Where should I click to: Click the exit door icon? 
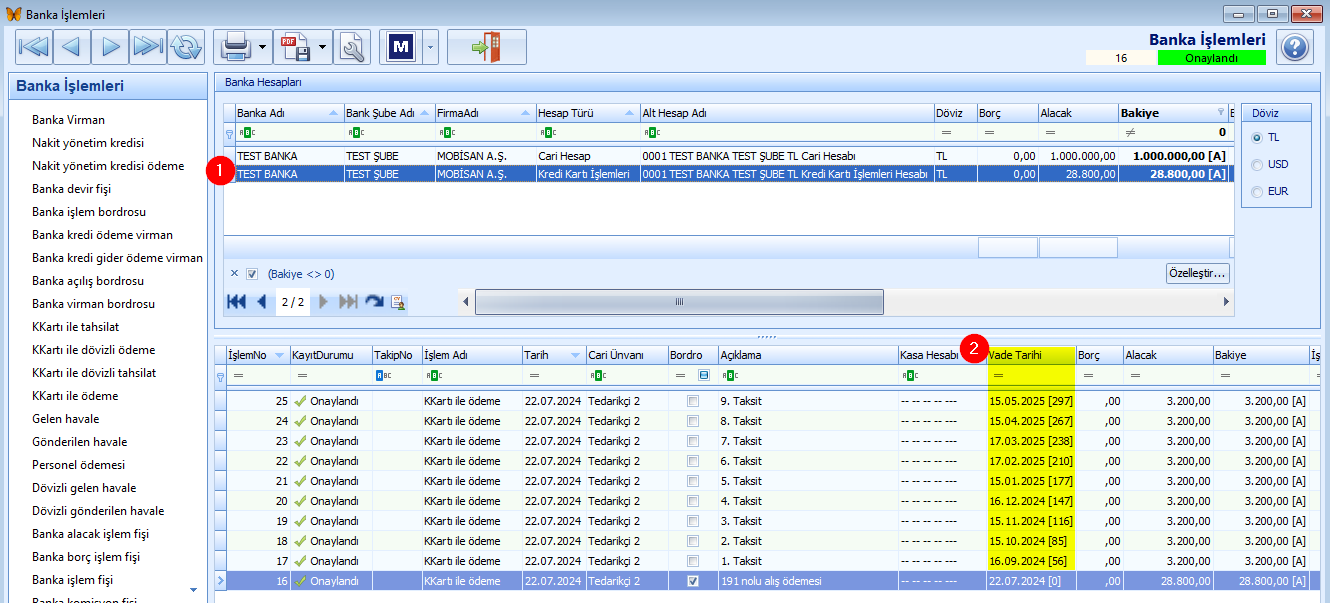click(x=486, y=46)
